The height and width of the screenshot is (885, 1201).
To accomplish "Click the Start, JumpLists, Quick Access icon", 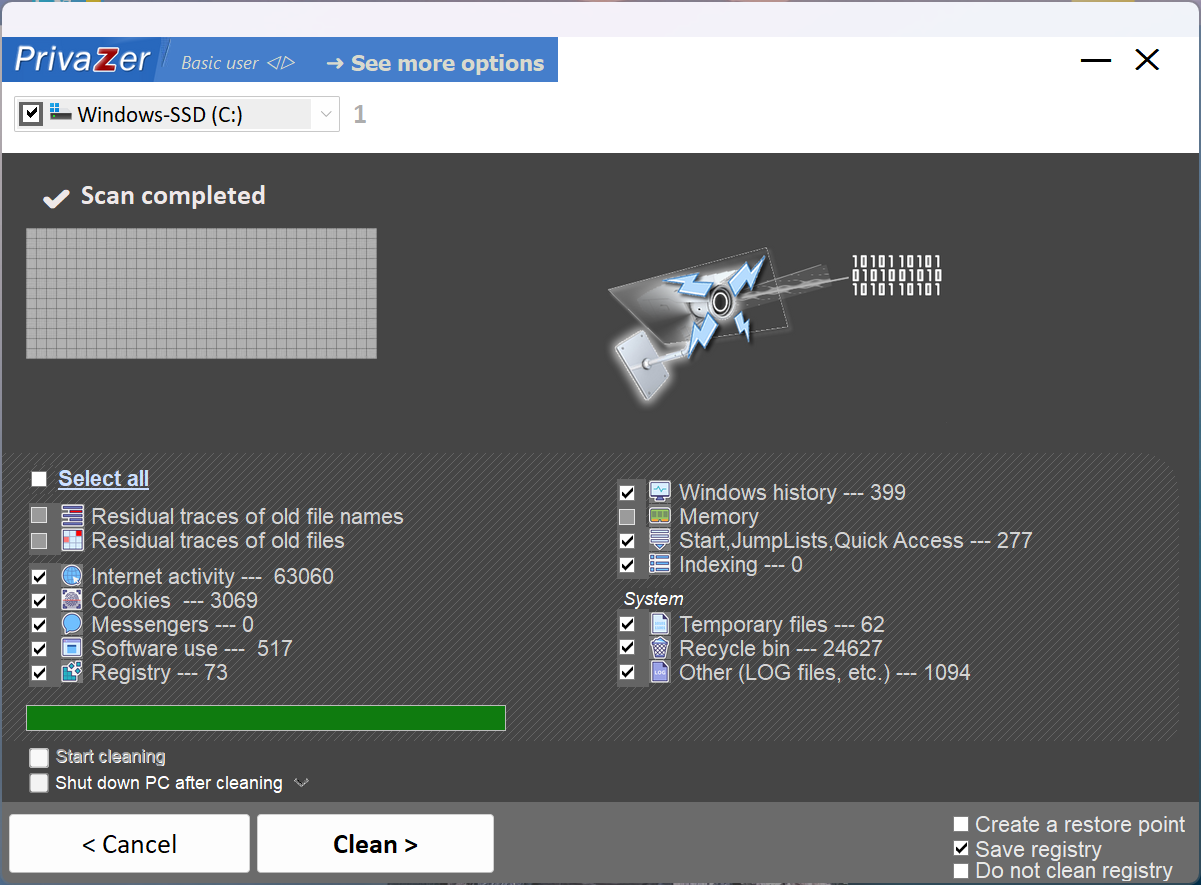I will point(660,540).
